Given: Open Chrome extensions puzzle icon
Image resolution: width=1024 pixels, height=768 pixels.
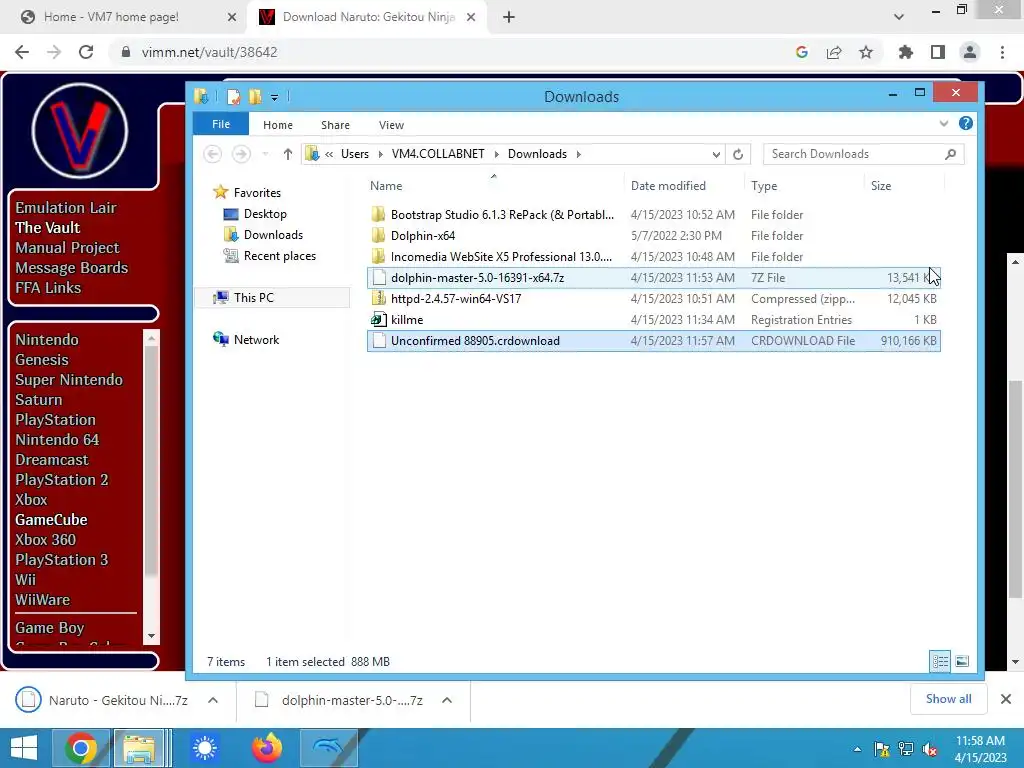Looking at the screenshot, I should coord(905,52).
